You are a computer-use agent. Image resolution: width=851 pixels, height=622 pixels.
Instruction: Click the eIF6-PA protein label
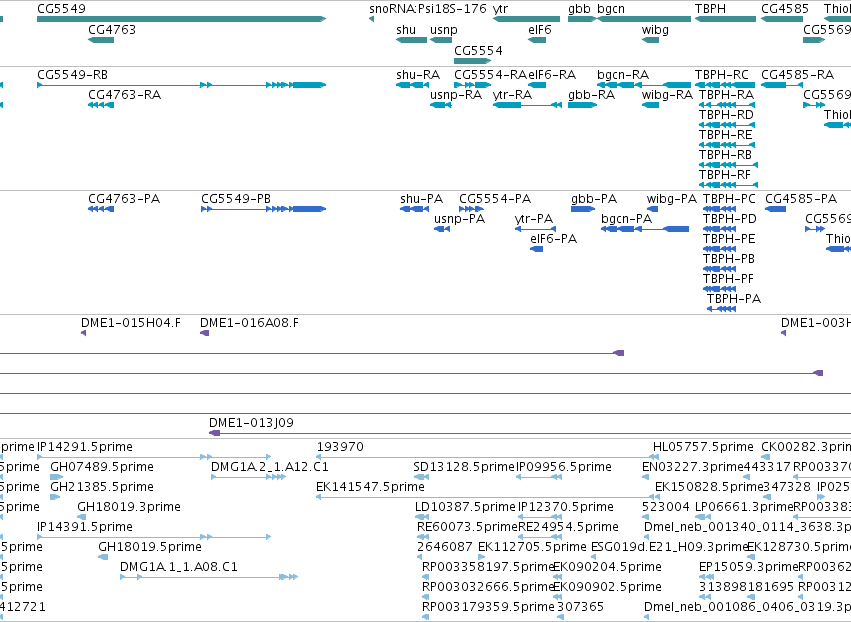pos(553,239)
